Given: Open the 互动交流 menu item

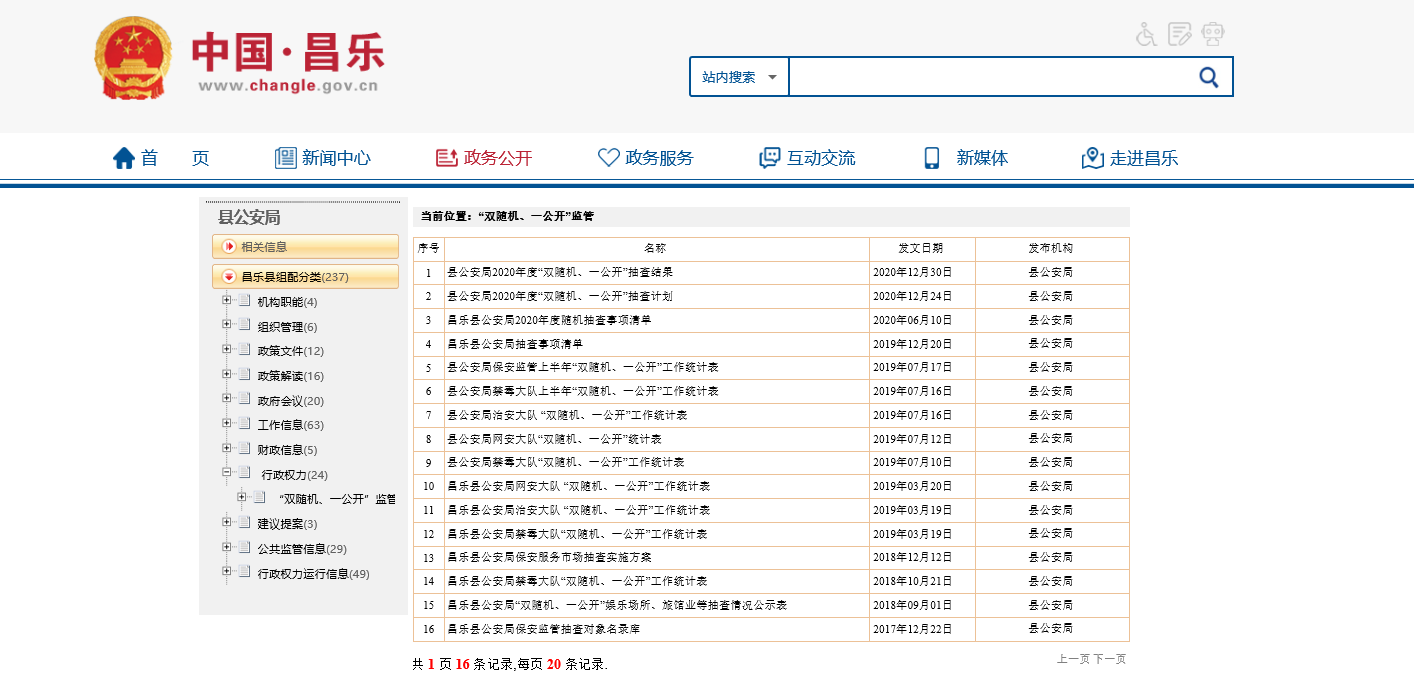Looking at the screenshot, I should click(x=807, y=158).
